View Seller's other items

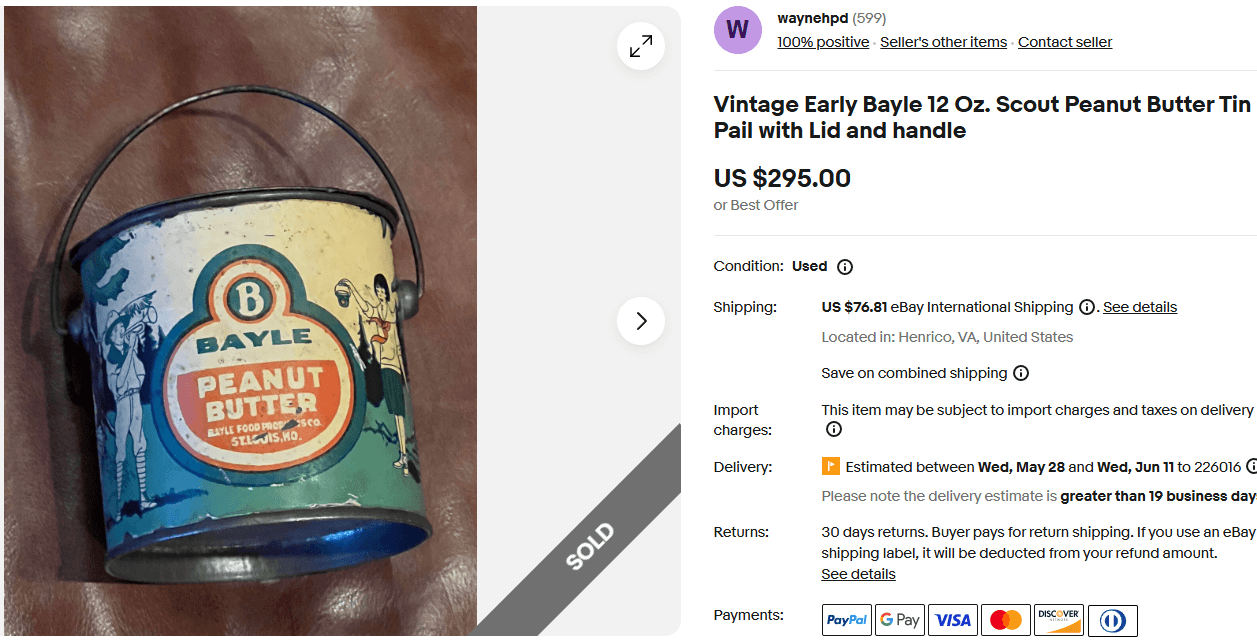(x=942, y=42)
